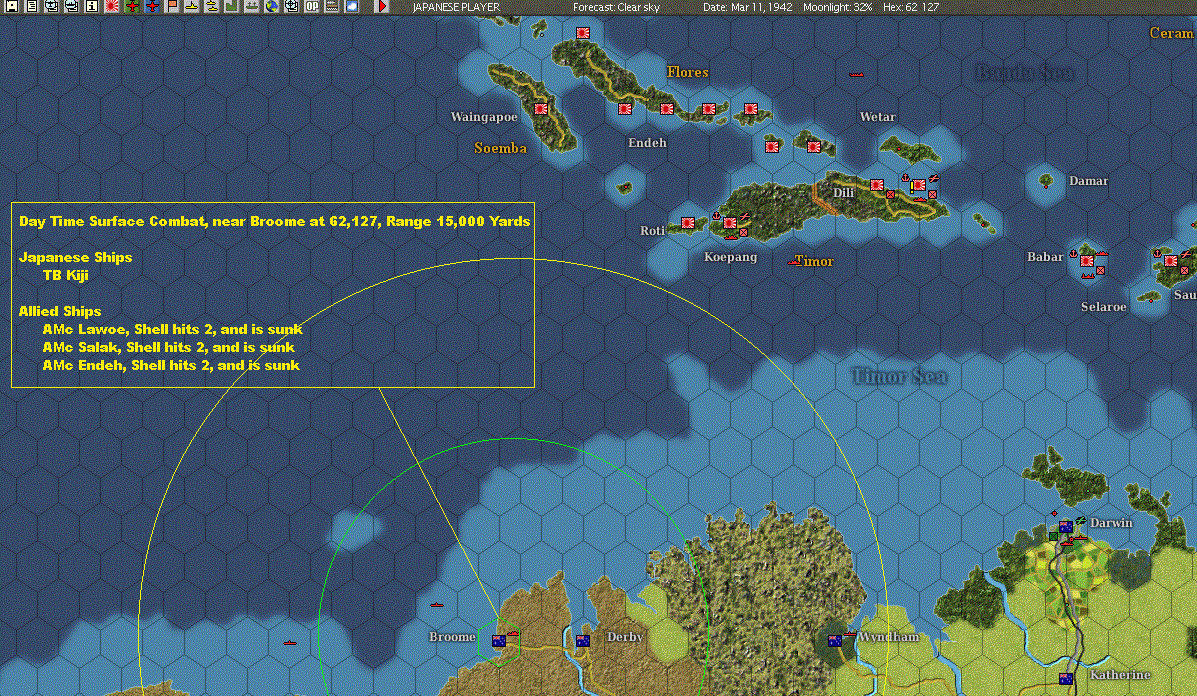Click the AMc Lawoe sunk line
This screenshot has width=1197, height=696.
pyautogui.click(x=173, y=330)
